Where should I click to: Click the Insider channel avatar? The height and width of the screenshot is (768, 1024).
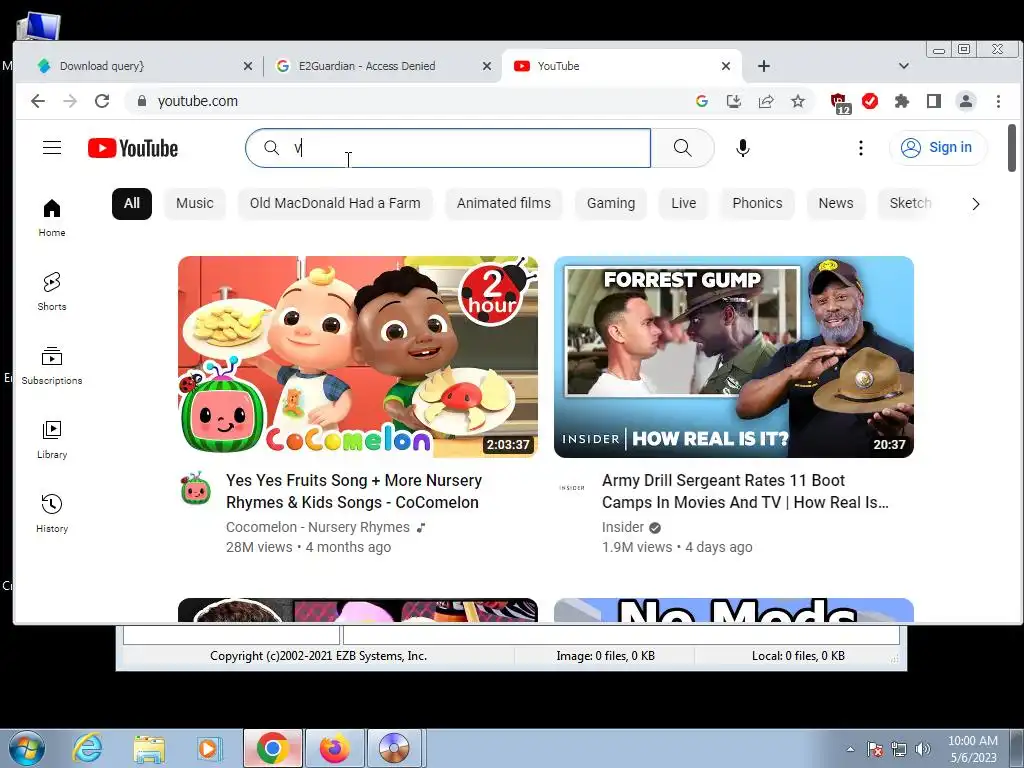572,488
